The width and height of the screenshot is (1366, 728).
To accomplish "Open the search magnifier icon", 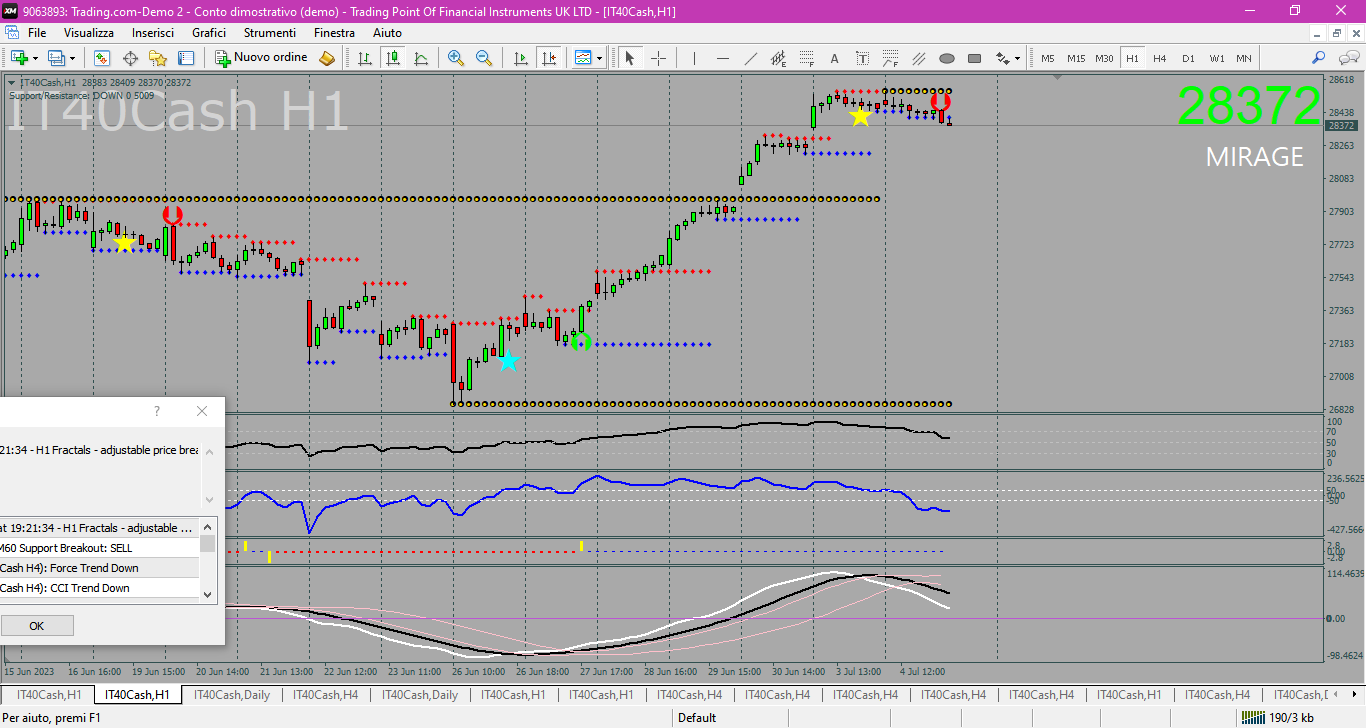I will click(x=1319, y=58).
